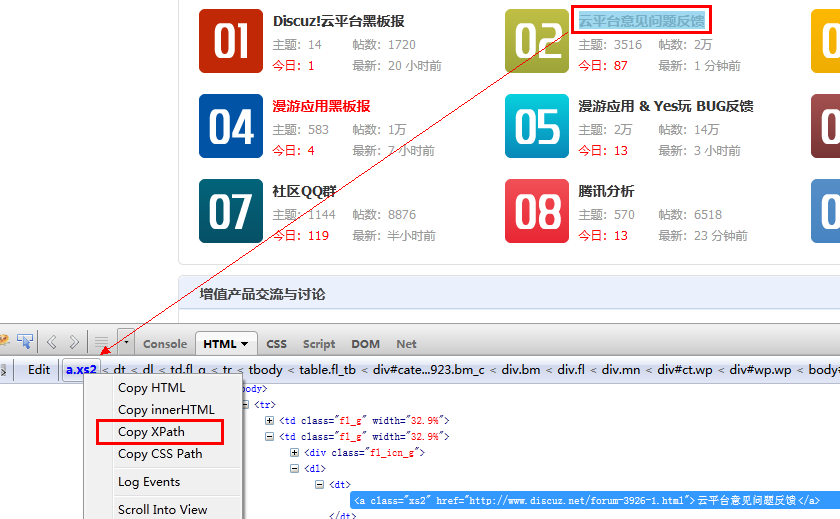Click the red 08 forum icon

[x=537, y=211]
